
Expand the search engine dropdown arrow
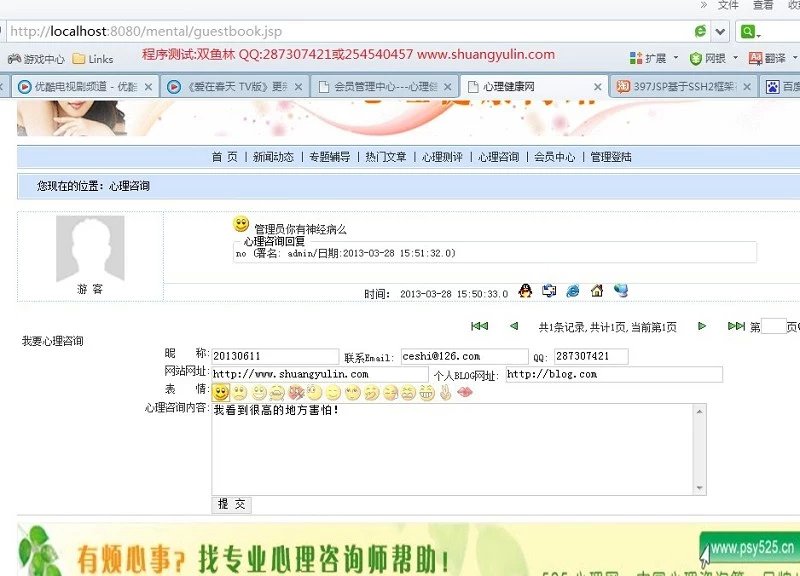759,35
